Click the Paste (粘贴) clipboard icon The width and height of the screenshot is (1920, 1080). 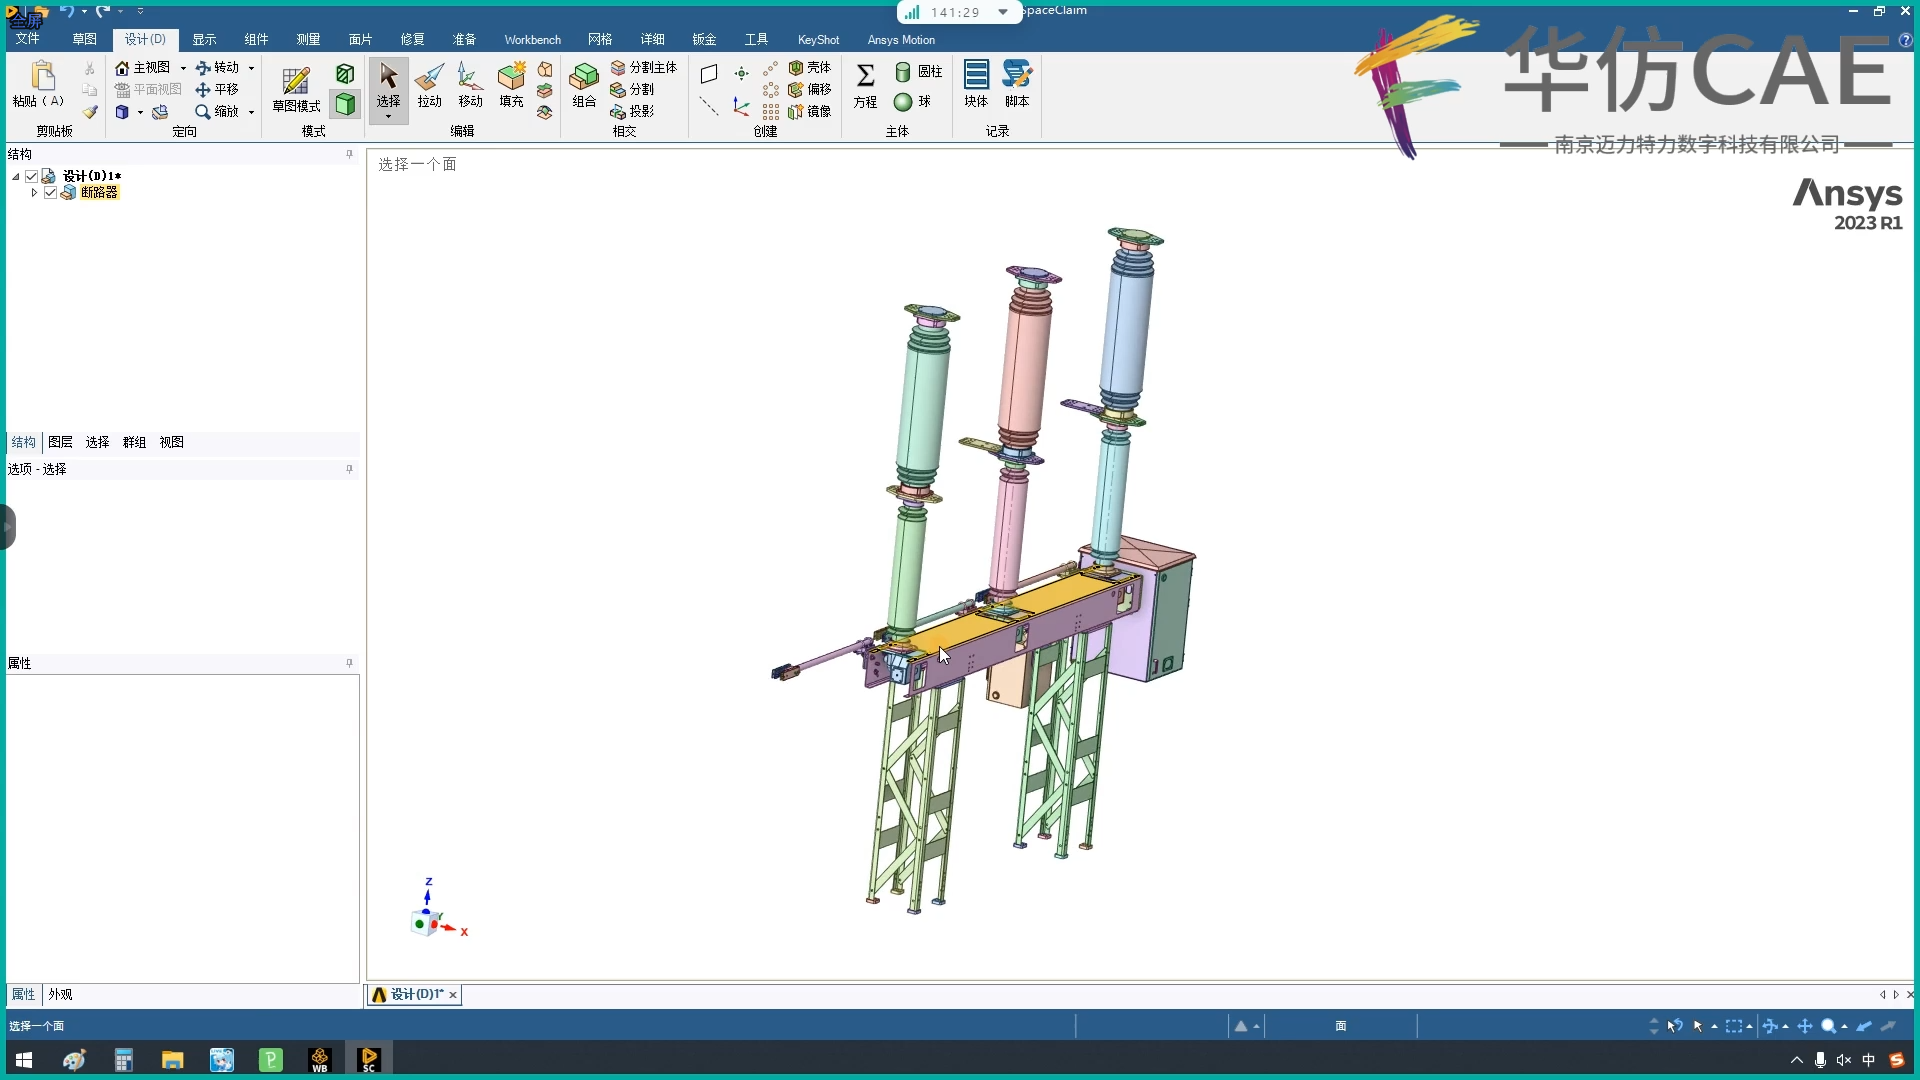(41, 76)
